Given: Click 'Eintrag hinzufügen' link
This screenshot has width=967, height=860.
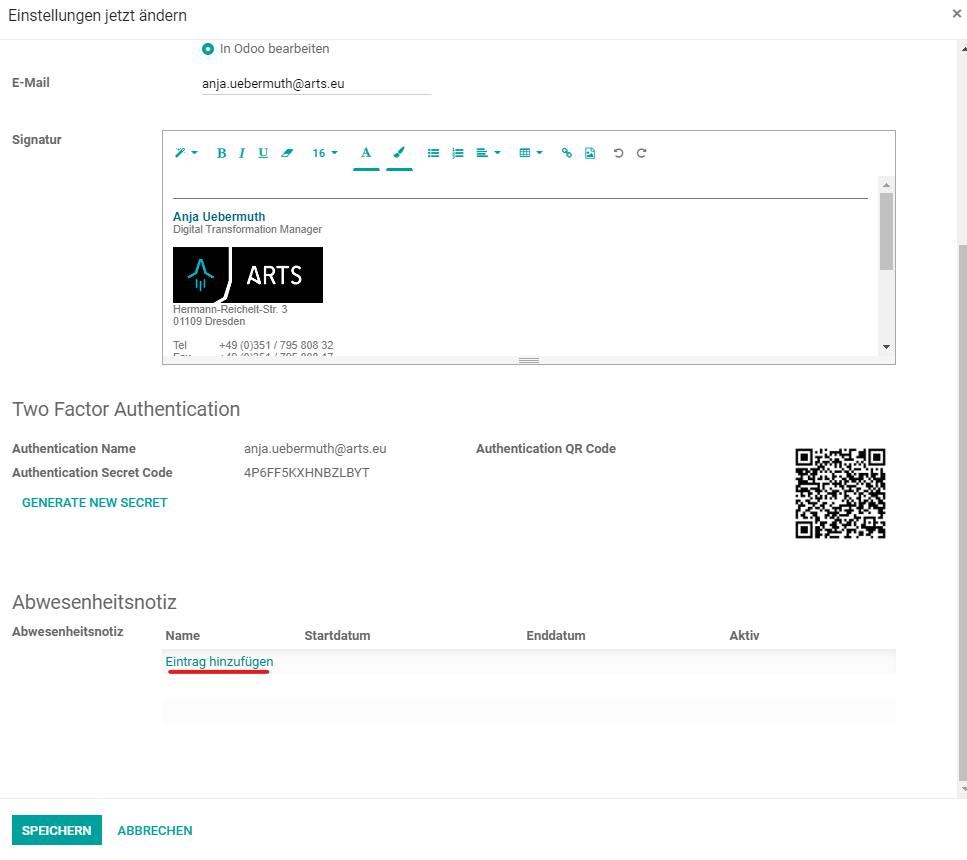Looking at the screenshot, I should pos(219,661).
